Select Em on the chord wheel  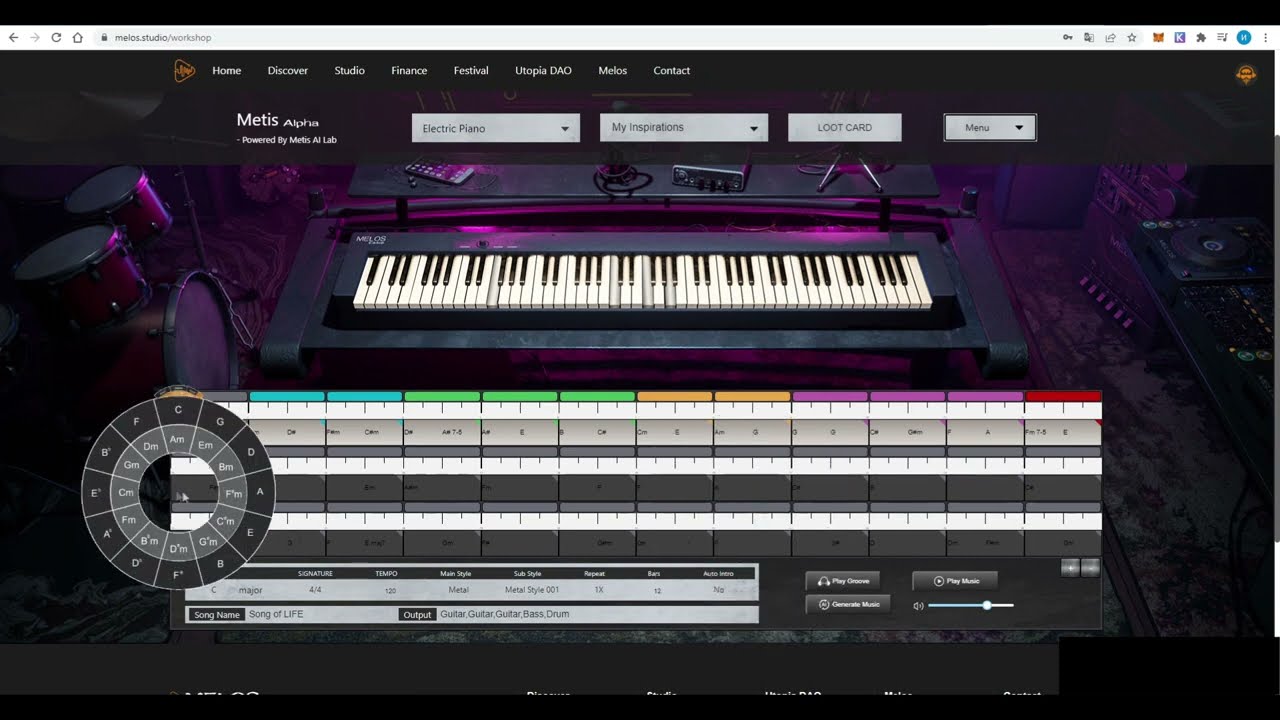(205, 445)
